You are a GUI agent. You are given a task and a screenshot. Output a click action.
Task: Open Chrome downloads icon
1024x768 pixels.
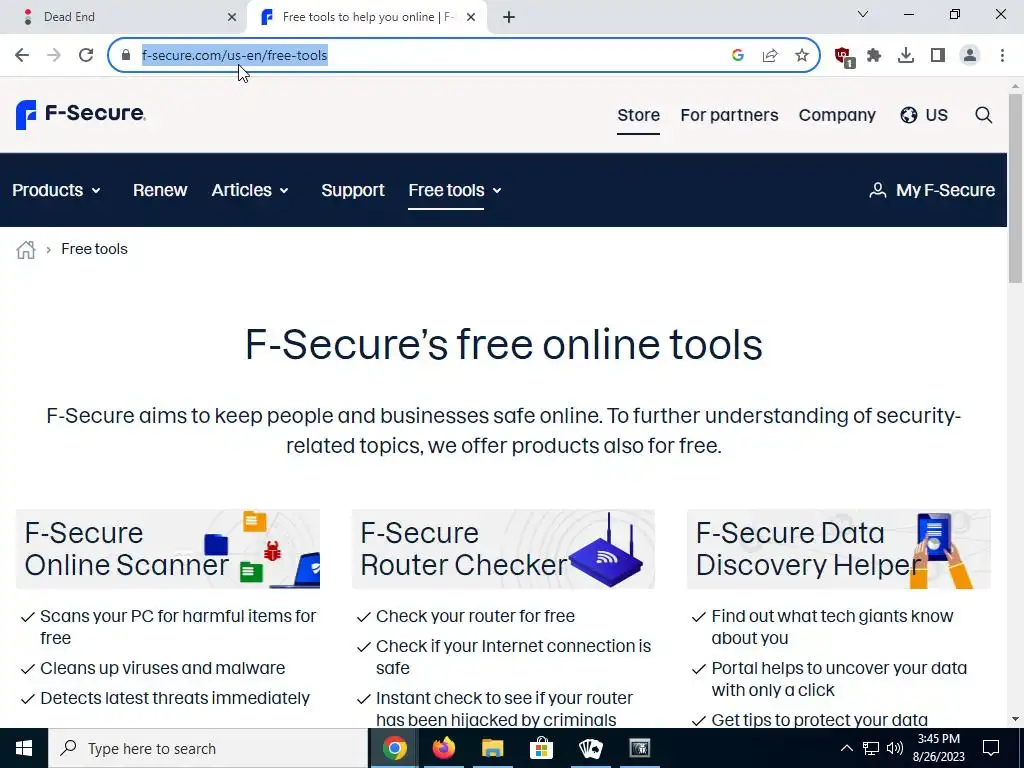point(906,55)
